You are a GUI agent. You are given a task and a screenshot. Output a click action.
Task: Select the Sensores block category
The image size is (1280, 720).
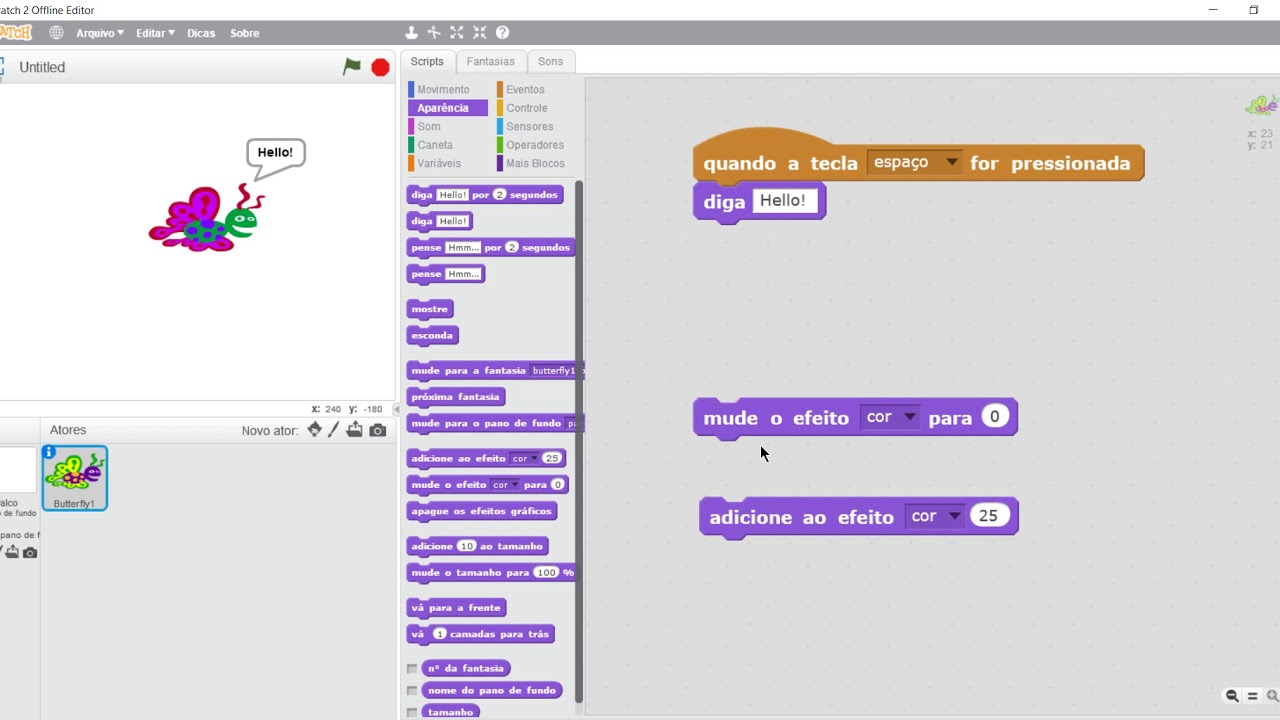(x=530, y=127)
